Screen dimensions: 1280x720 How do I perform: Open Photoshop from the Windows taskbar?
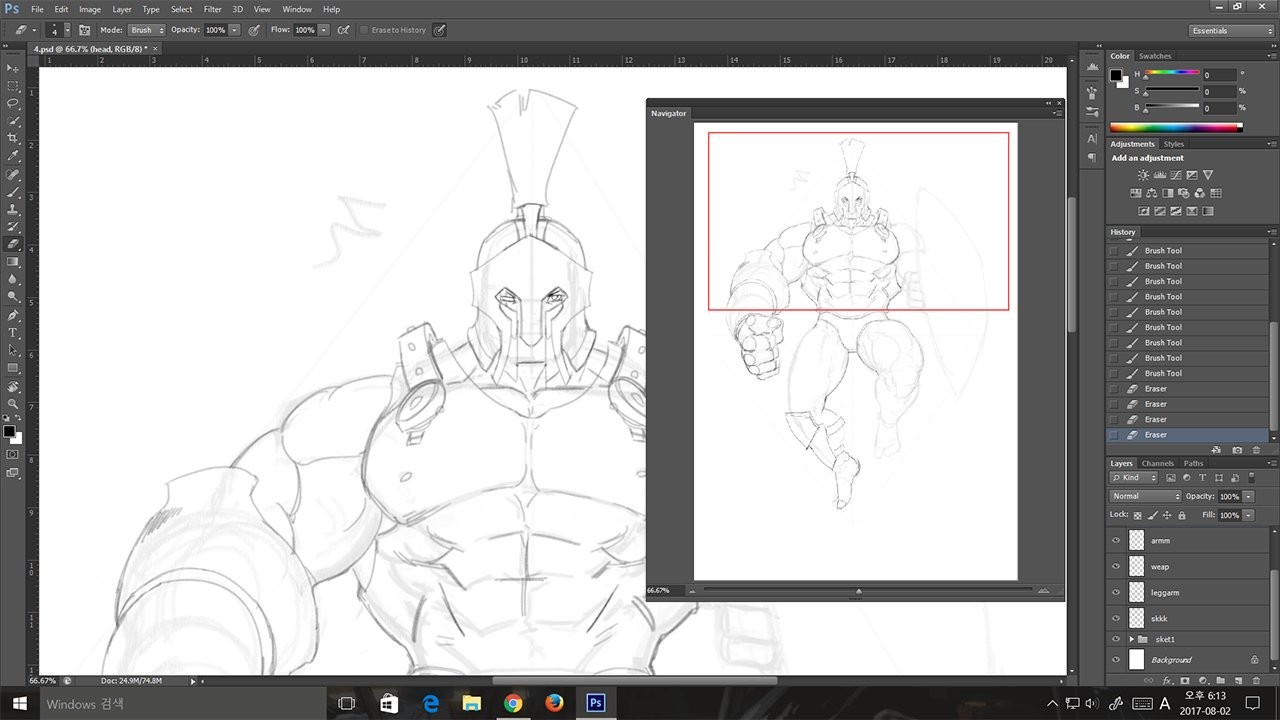click(x=596, y=703)
